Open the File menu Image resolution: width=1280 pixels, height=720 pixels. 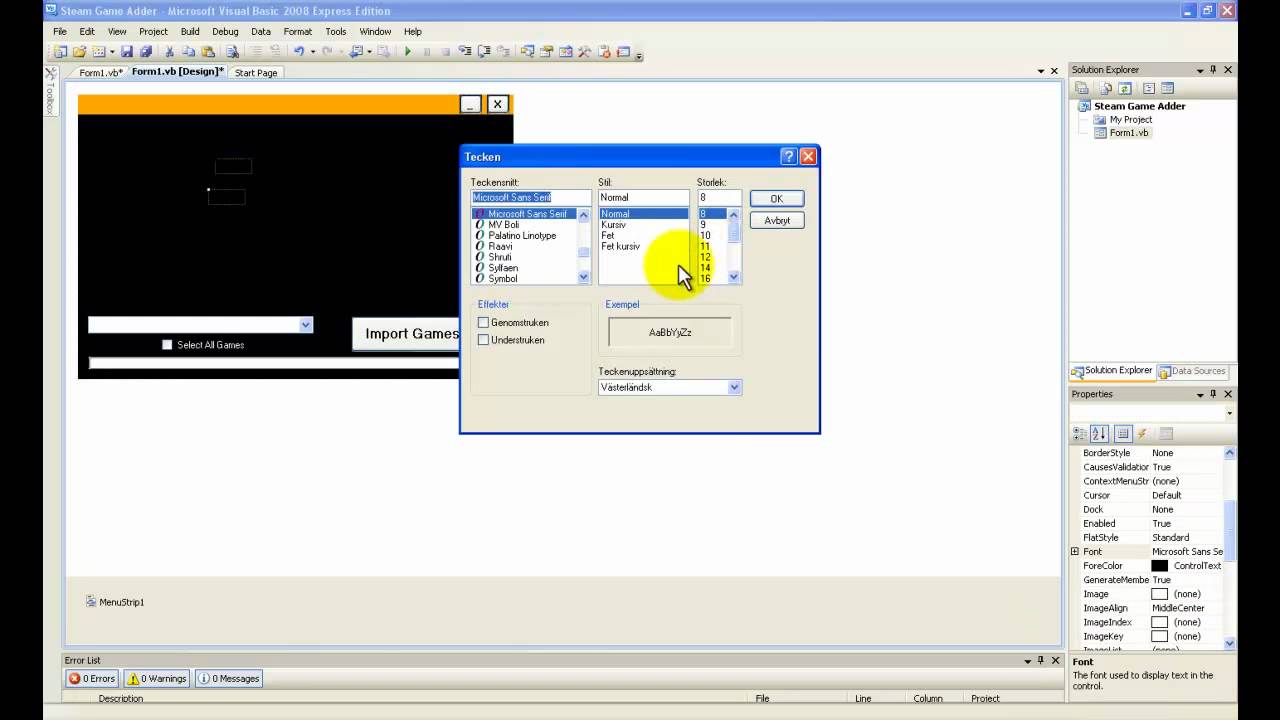tap(60, 31)
